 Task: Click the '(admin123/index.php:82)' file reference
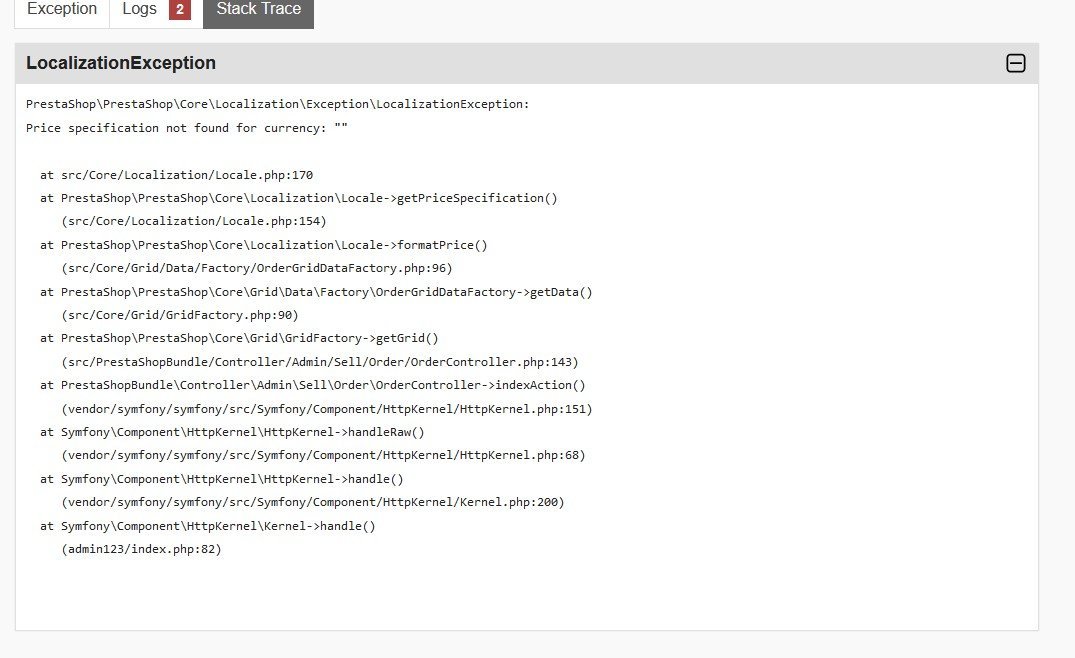[x=141, y=549]
